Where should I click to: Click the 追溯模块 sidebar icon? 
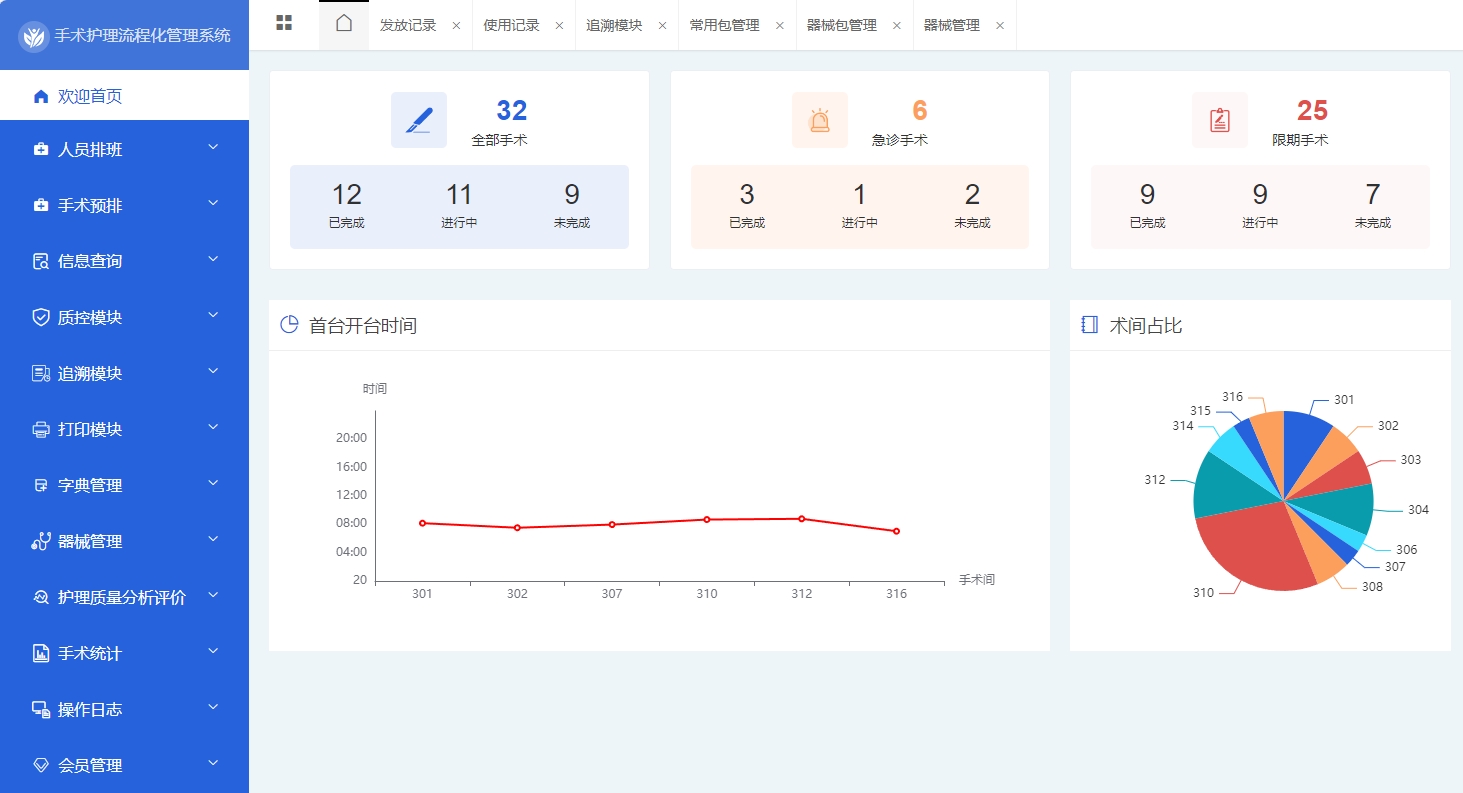pyautogui.click(x=41, y=374)
